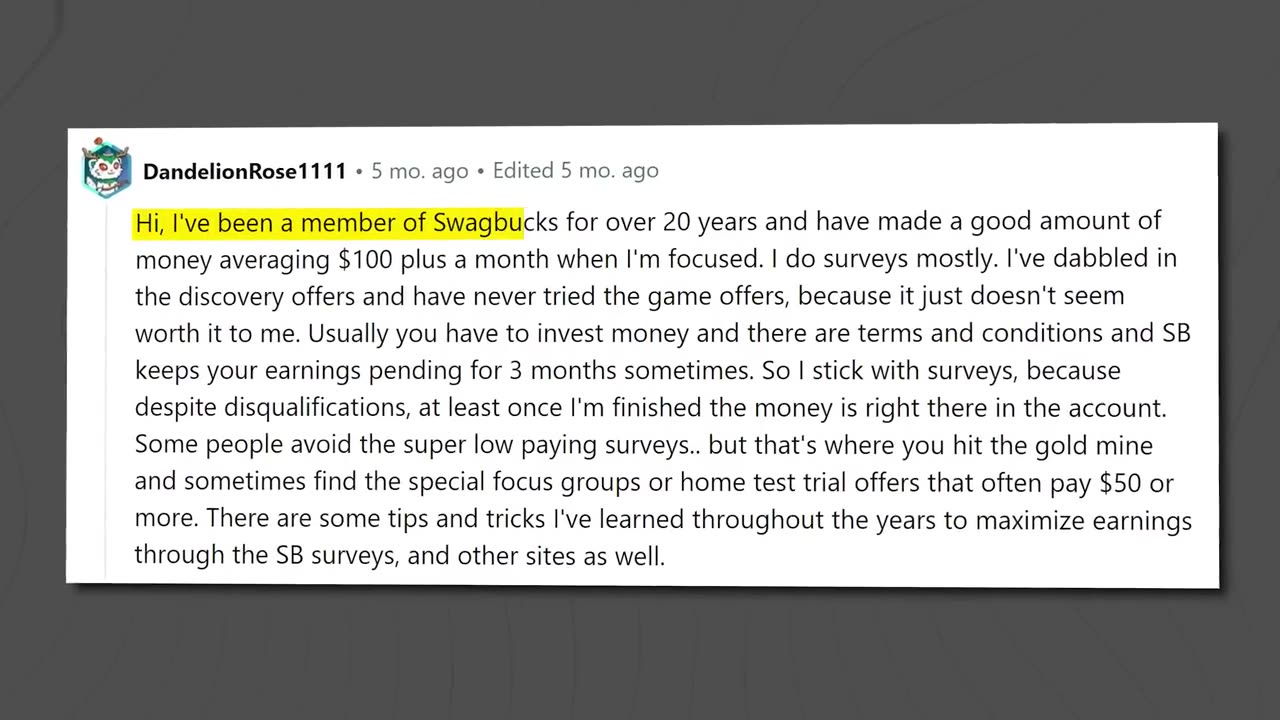This screenshot has width=1280, height=720.
Task: Click the first "5 mo. ago" timestamp
Action: tap(420, 171)
